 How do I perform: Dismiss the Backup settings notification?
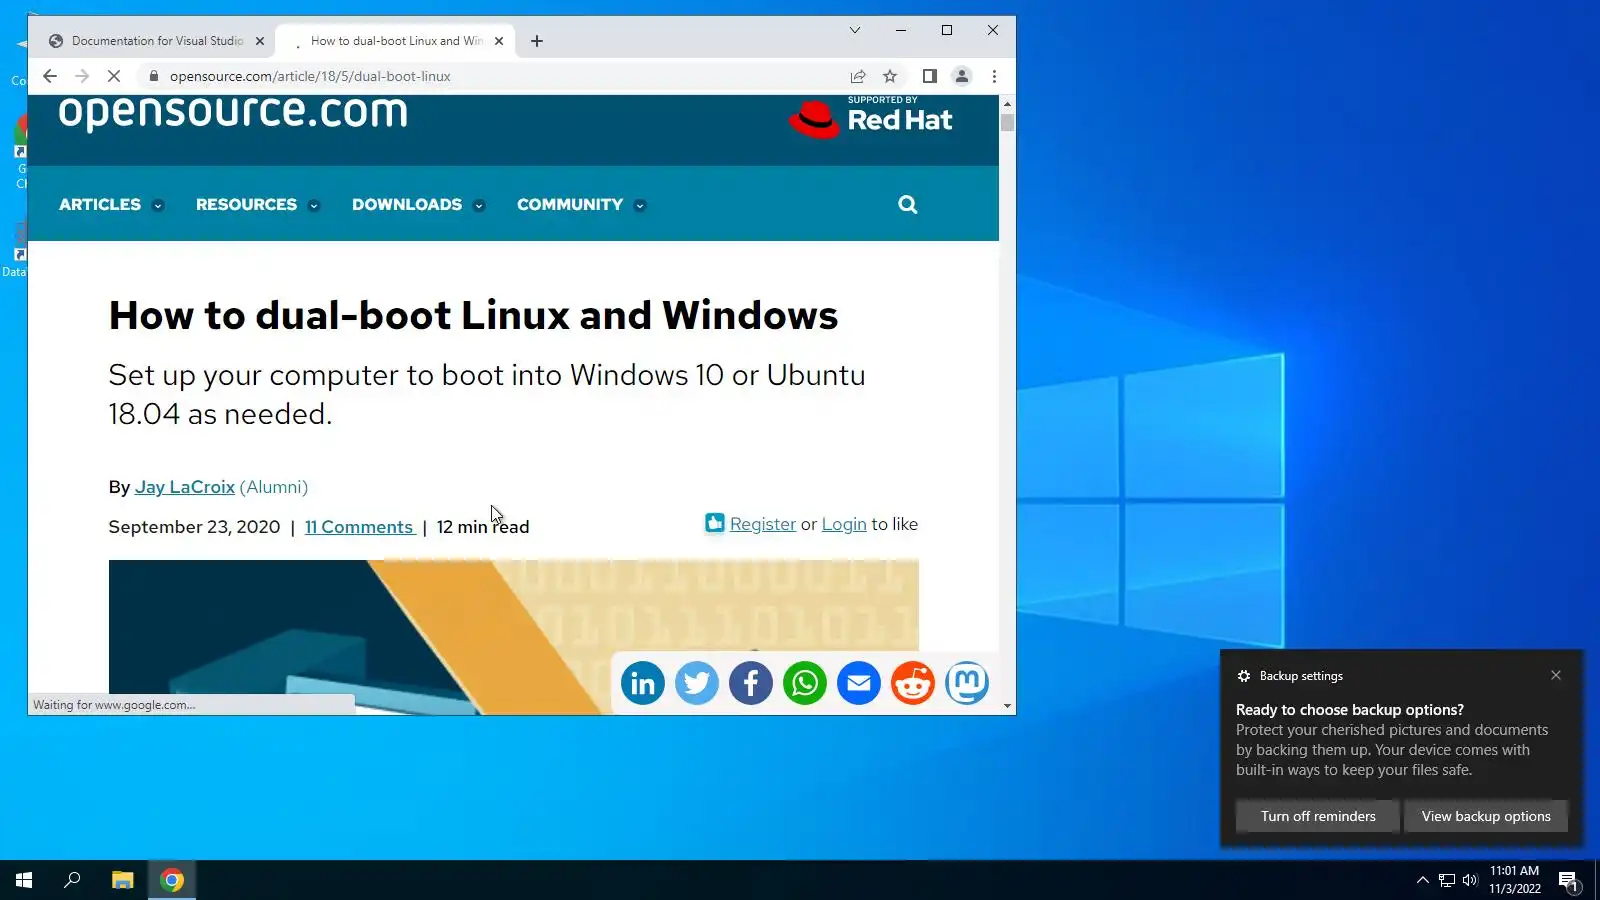pyautogui.click(x=1556, y=675)
